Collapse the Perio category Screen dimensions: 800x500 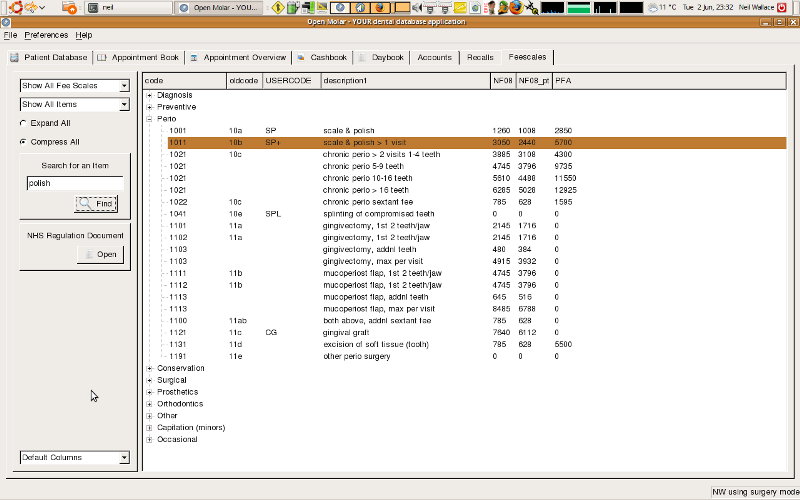[x=149, y=119]
